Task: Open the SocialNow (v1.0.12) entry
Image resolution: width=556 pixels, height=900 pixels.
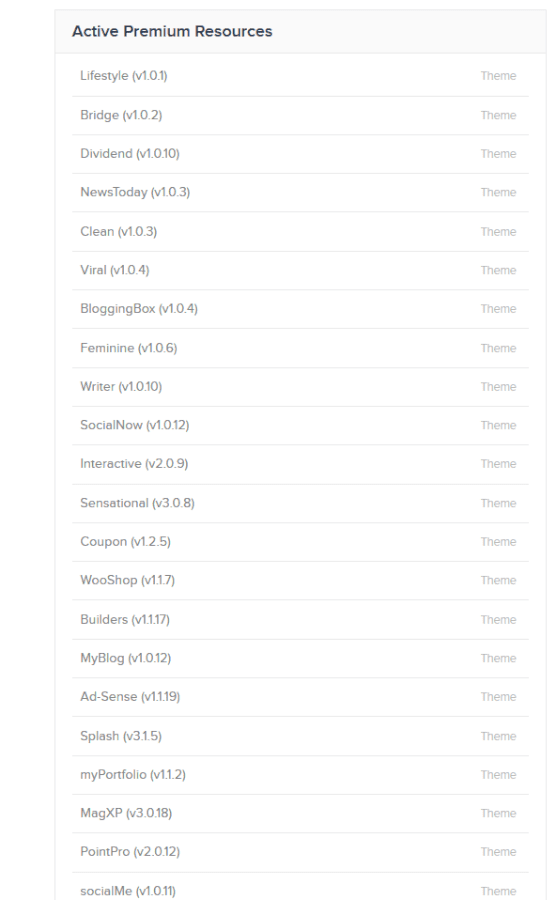Action: [x=300, y=425]
